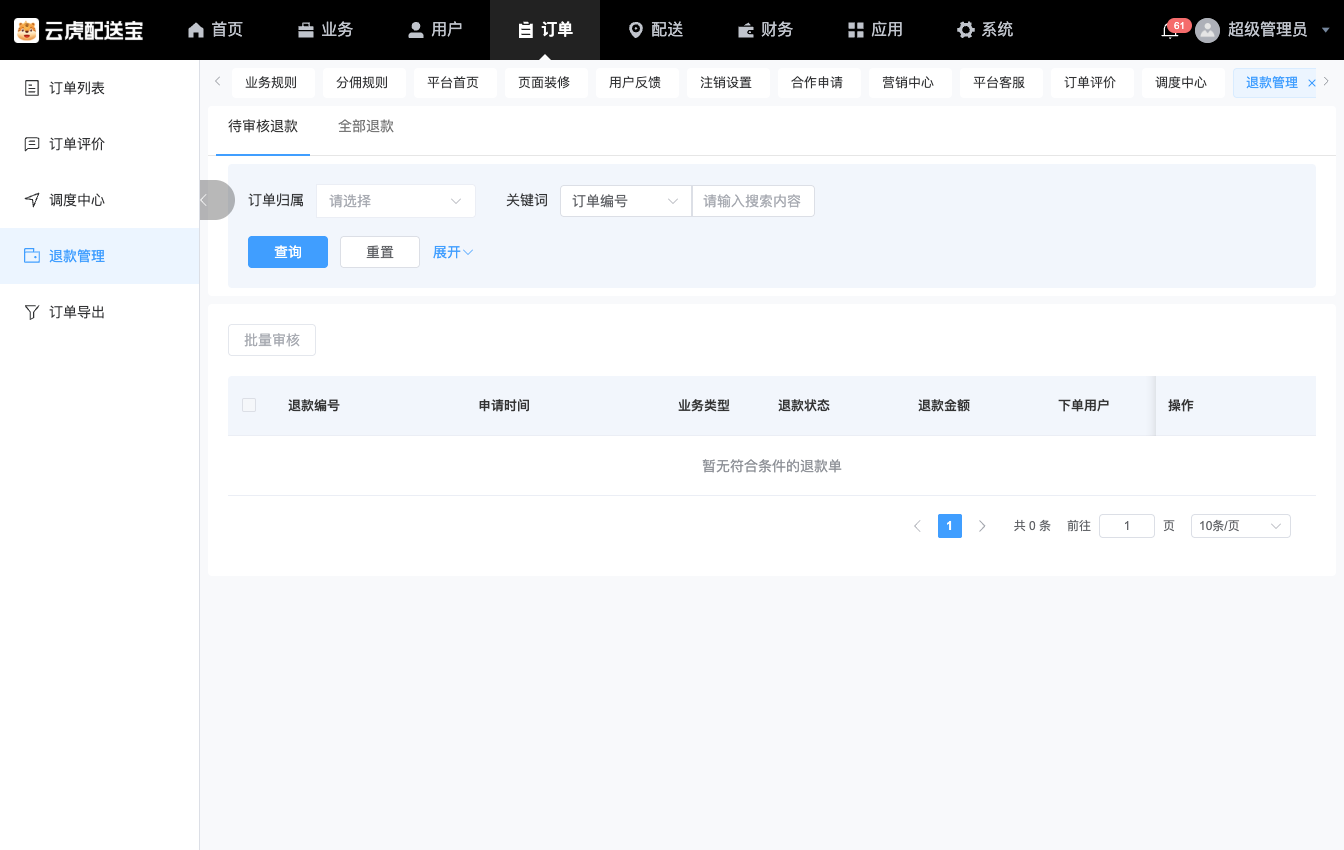Close the 退款管理 page tab

pyautogui.click(x=1312, y=83)
